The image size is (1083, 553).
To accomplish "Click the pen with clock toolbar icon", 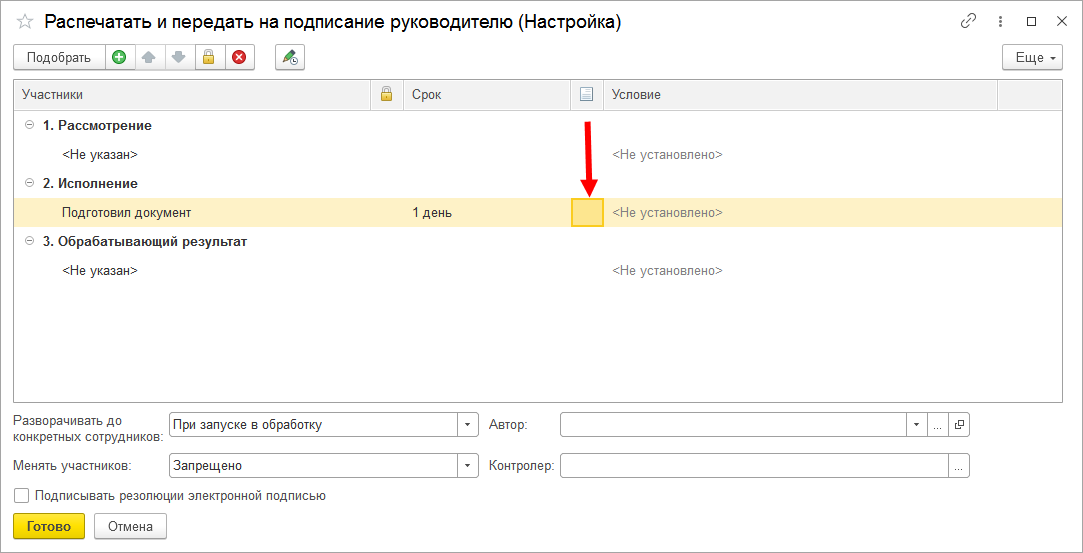I will 290,58.
